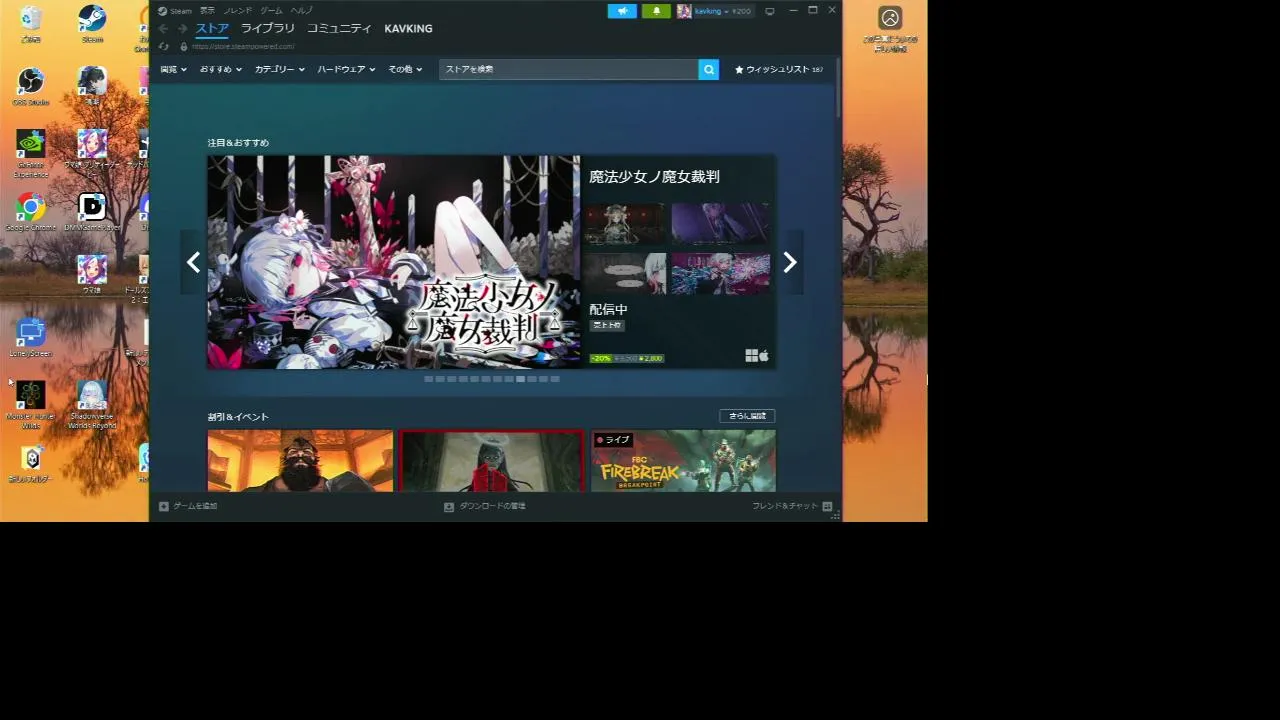This screenshot has height=720, width=1280.
Task: Open the Steam desktop shortcut
Action: click(x=92, y=24)
